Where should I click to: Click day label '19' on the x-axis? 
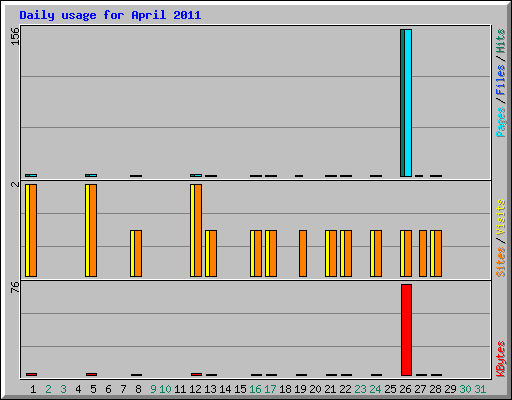[x=300, y=389]
